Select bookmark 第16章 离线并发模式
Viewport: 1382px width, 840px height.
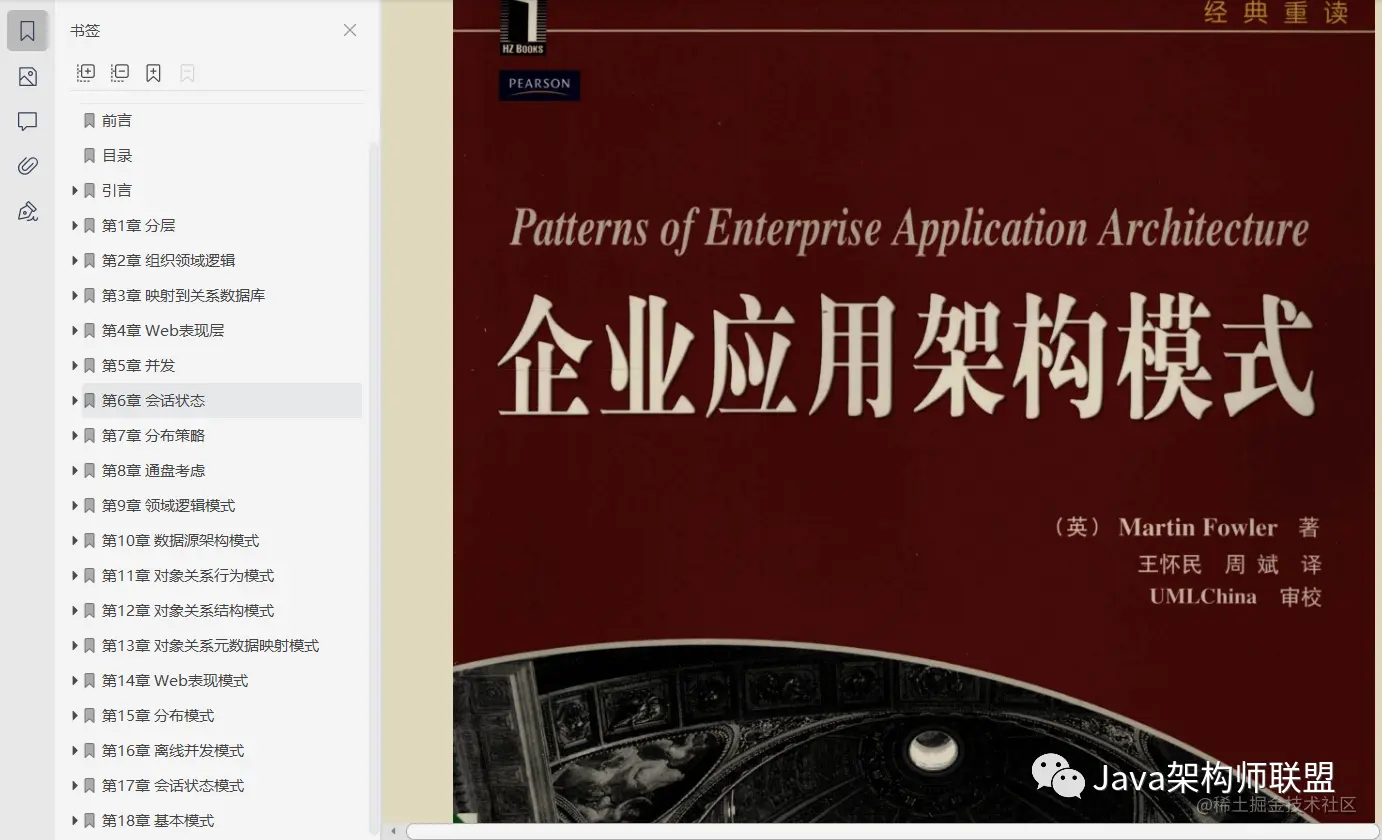click(173, 750)
